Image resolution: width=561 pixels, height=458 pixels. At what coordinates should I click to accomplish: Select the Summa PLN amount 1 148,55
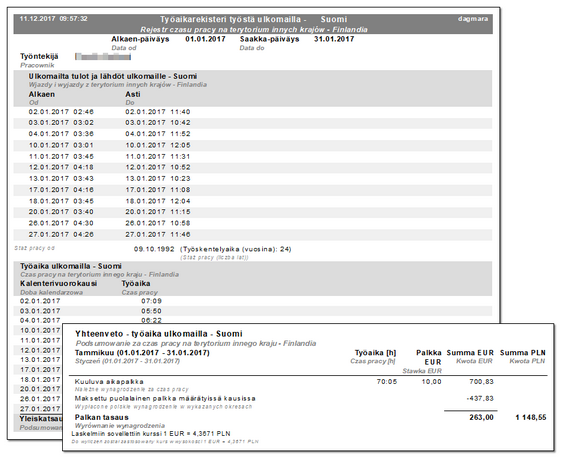tap(531, 418)
